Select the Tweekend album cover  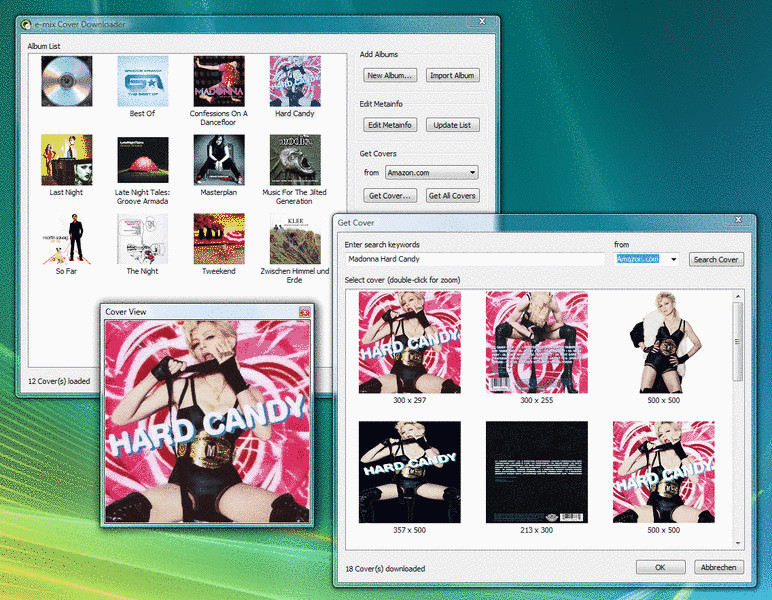click(219, 239)
